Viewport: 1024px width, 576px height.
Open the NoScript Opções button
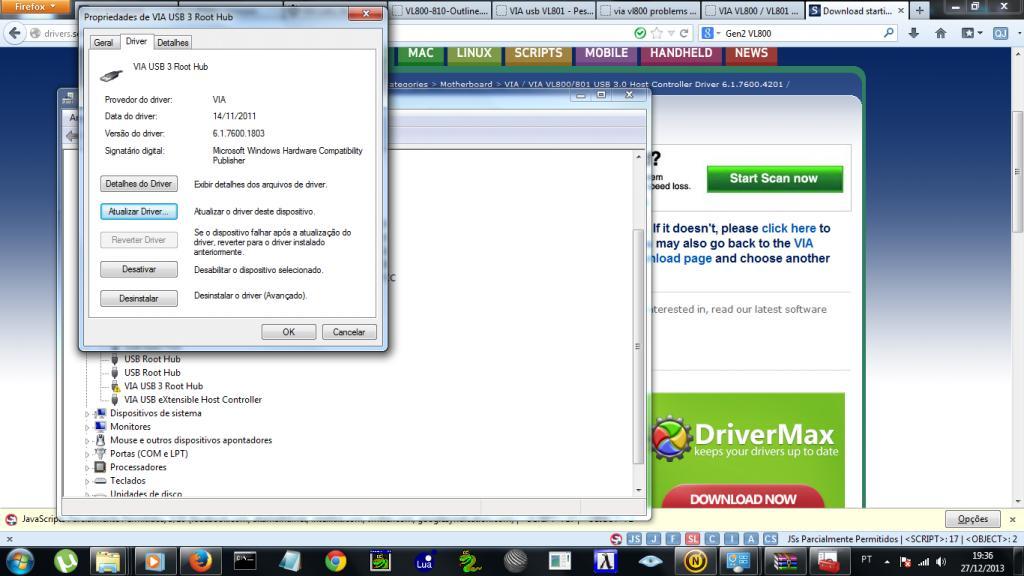972,519
